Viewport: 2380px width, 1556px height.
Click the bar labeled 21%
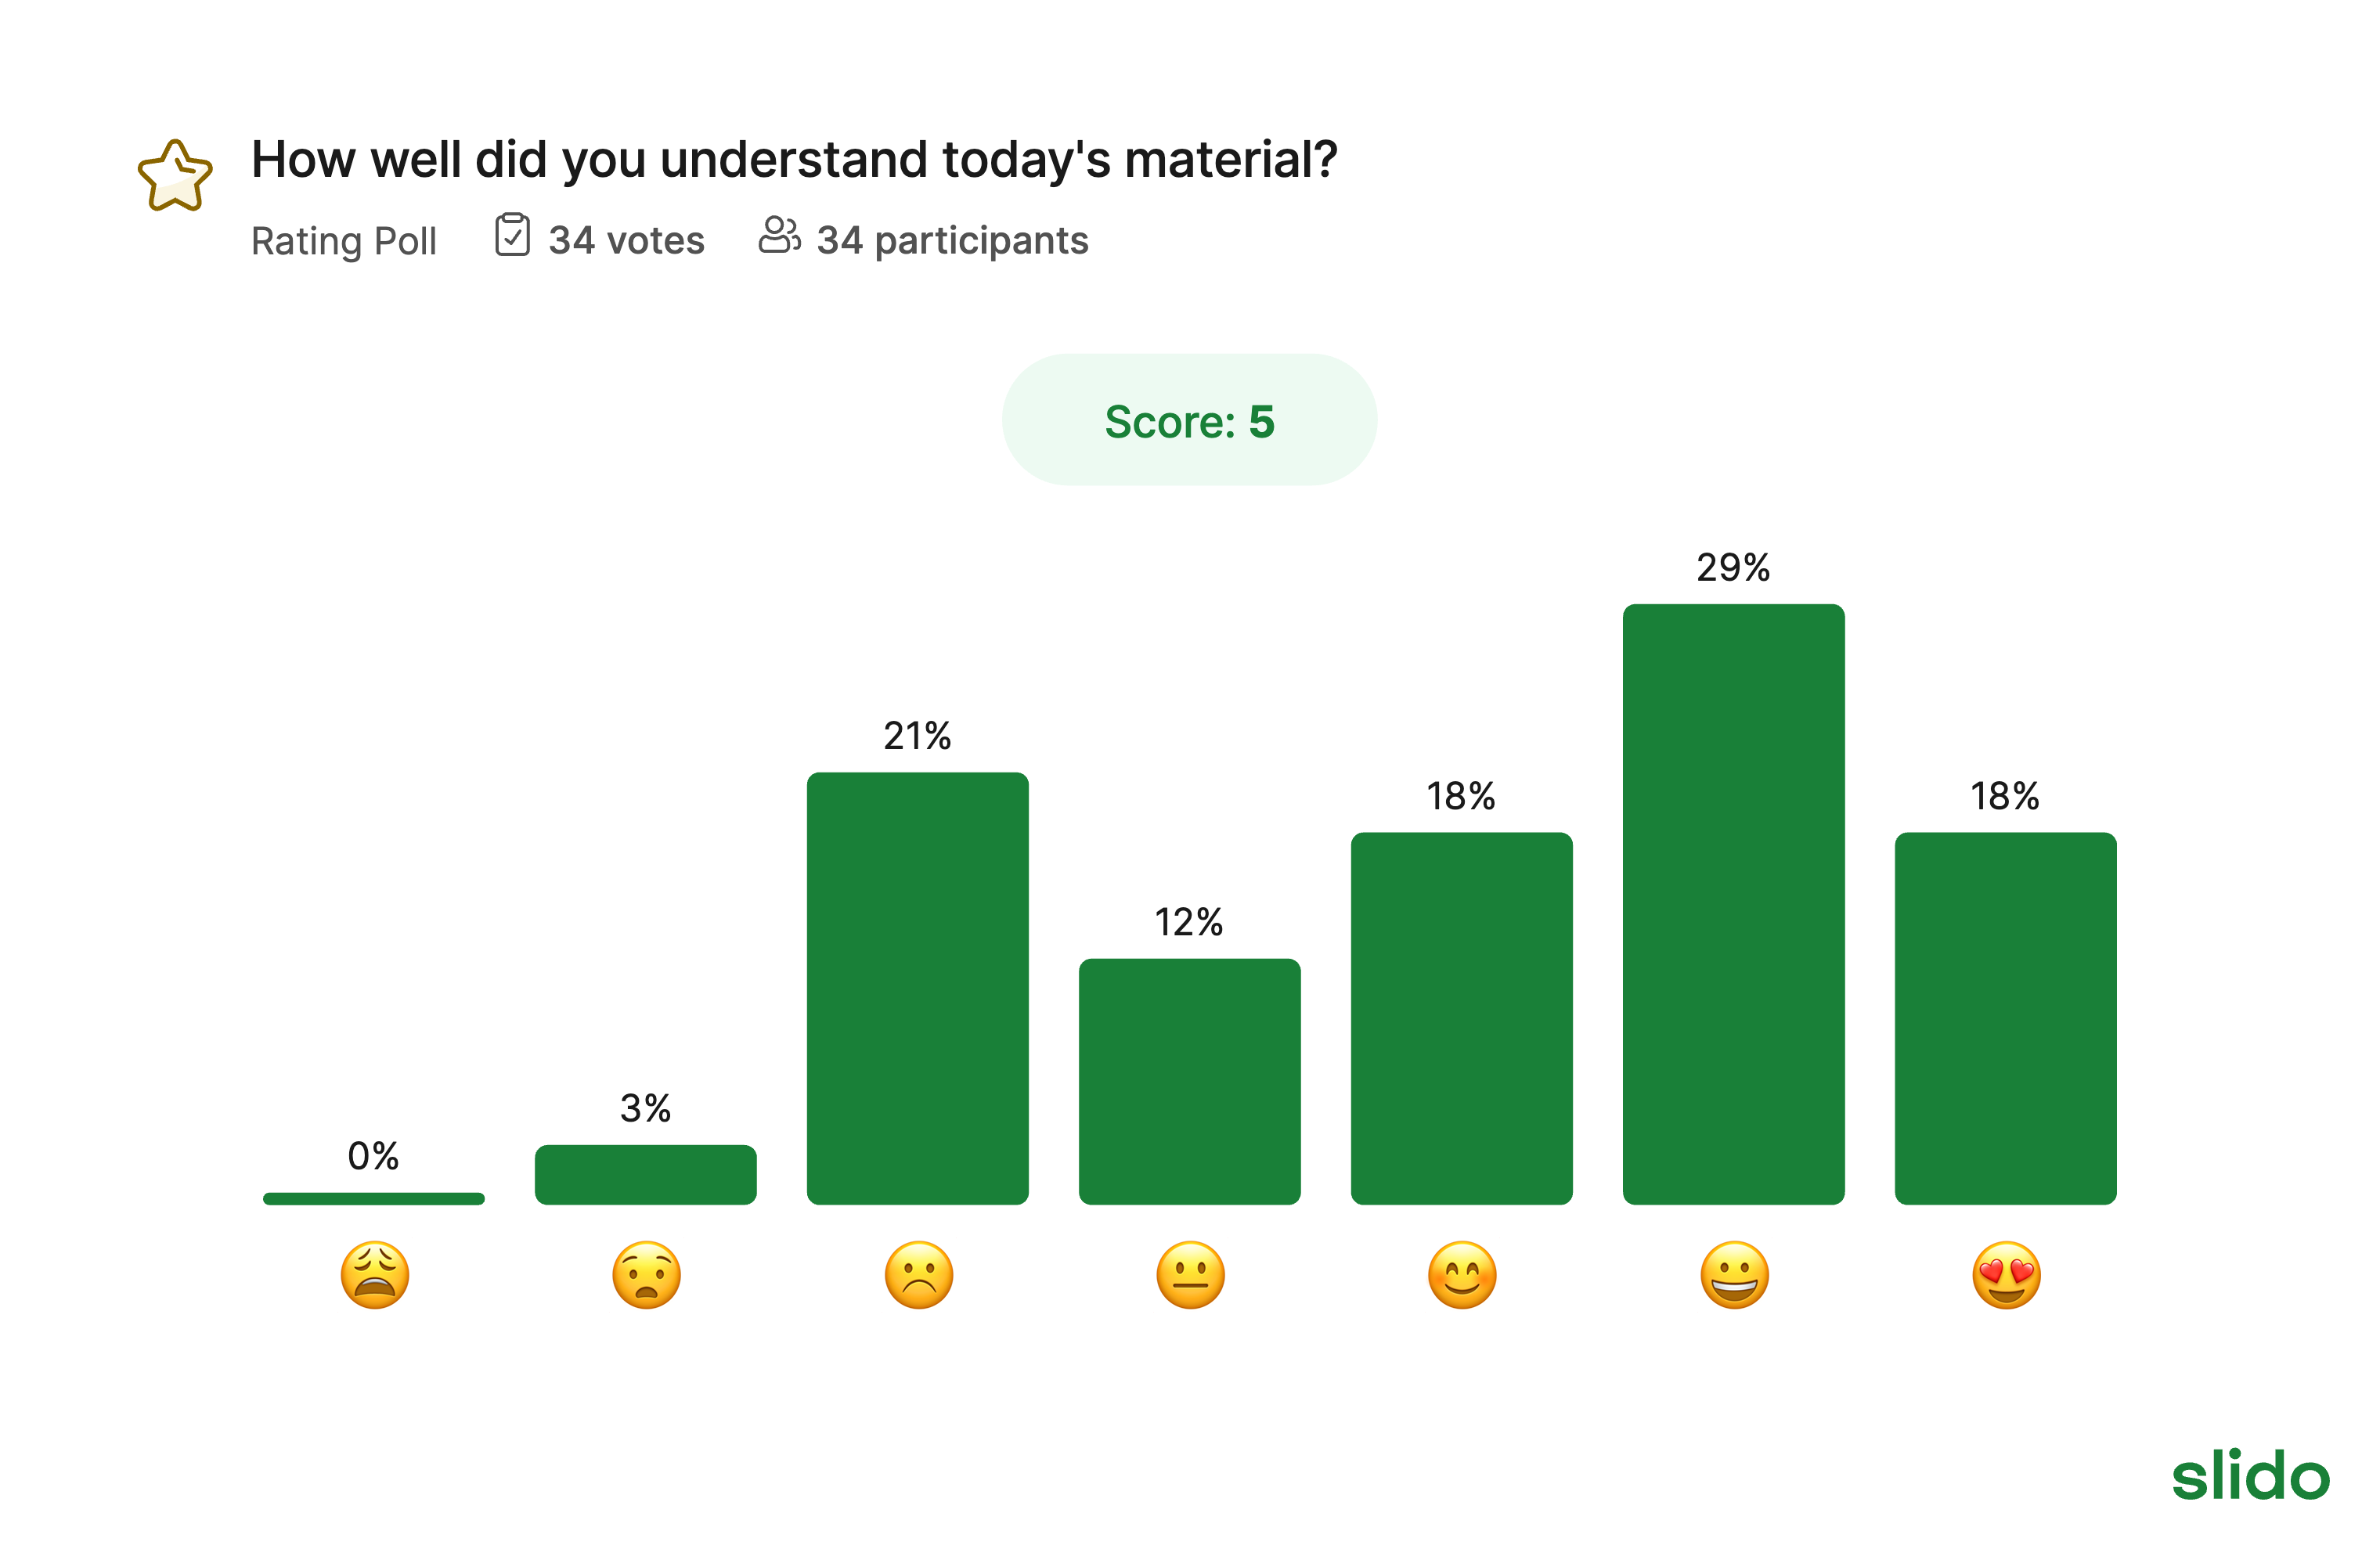[x=917, y=988]
